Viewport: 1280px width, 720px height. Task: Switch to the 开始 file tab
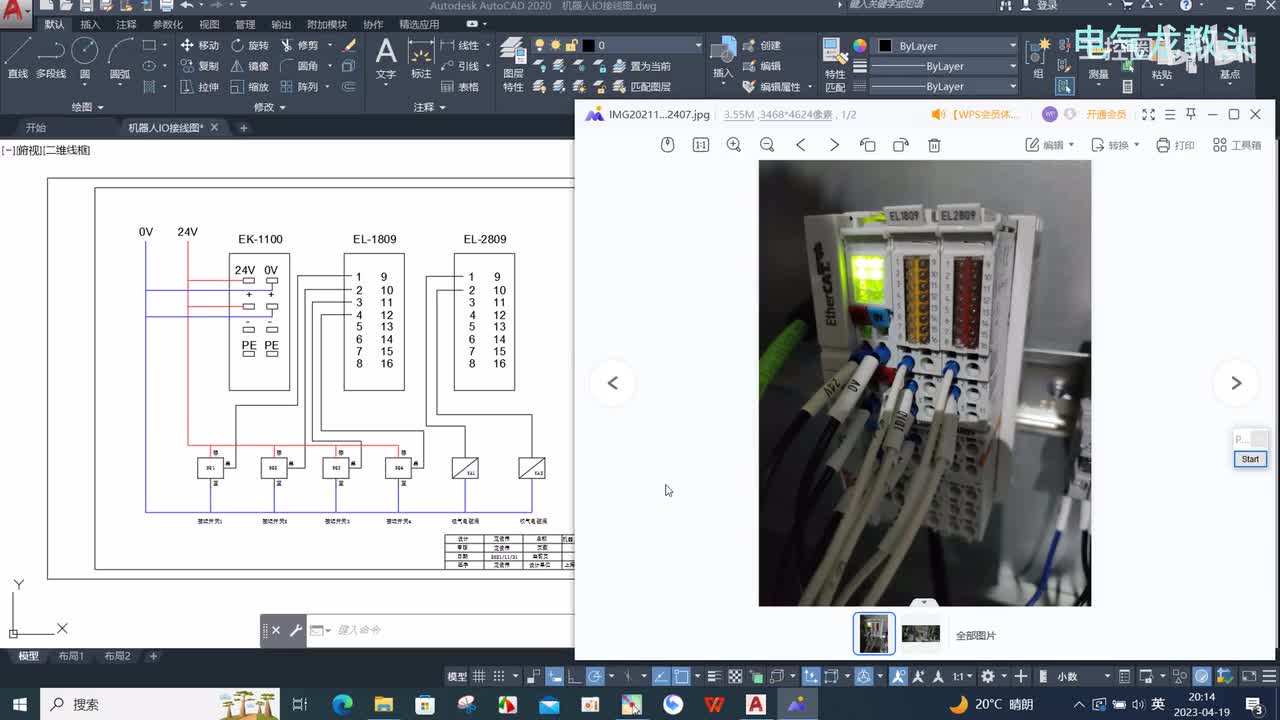tap(36, 128)
